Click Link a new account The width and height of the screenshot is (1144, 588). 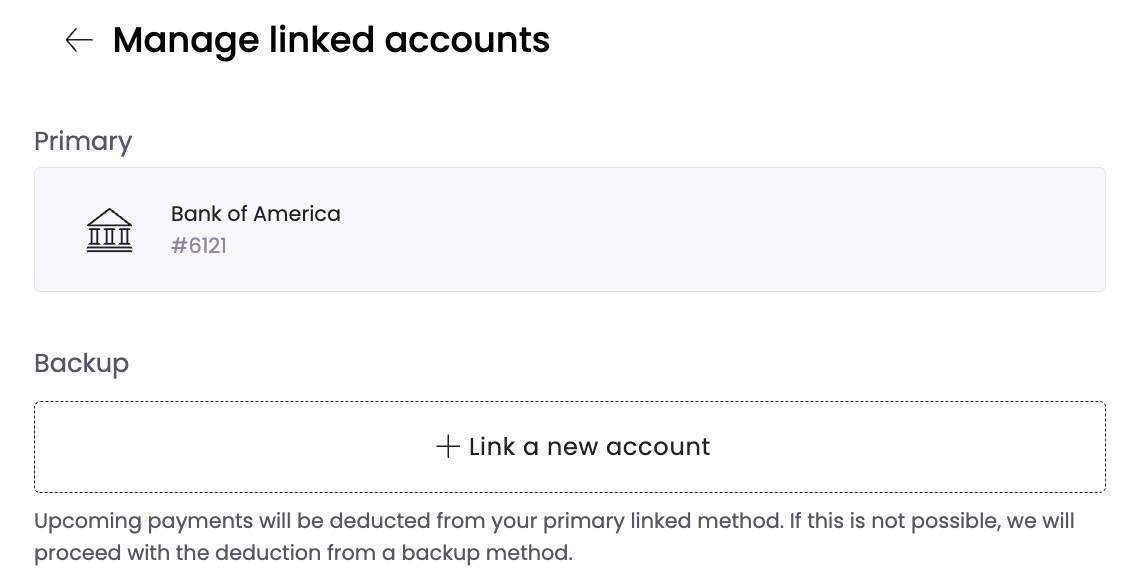573,446
